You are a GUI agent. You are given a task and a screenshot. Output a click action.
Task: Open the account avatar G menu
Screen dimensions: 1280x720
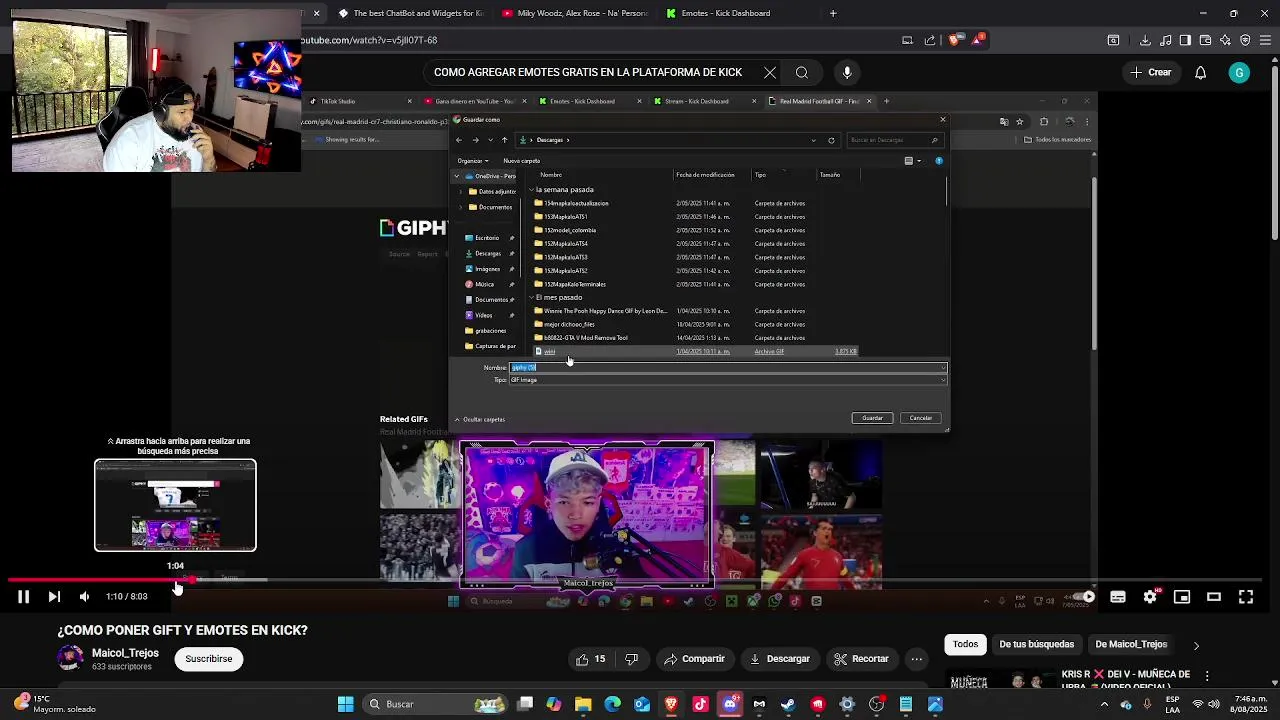point(1239,72)
